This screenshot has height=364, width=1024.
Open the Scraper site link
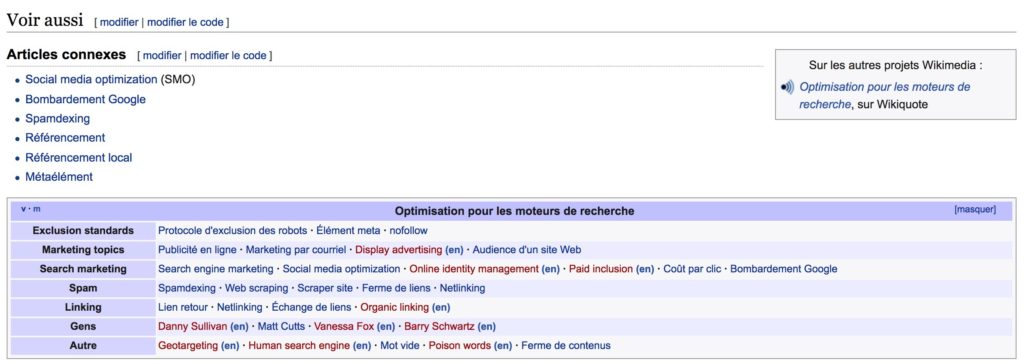(x=325, y=288)
